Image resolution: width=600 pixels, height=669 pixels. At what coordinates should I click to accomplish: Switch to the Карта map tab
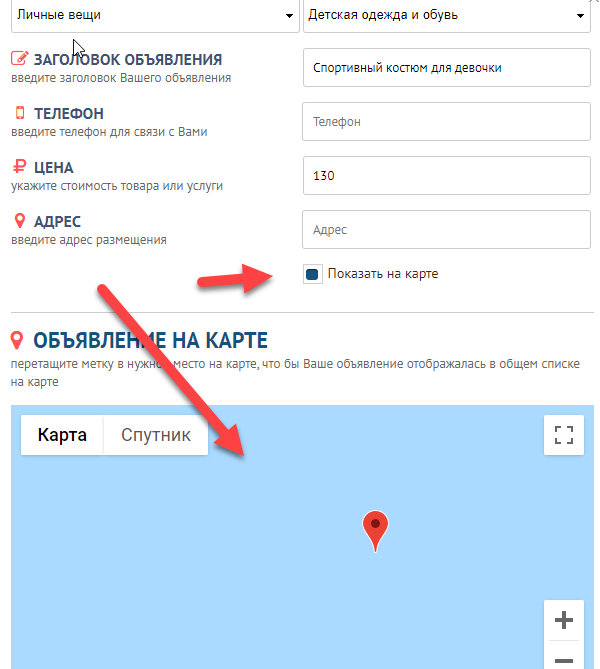click(62, 435)
